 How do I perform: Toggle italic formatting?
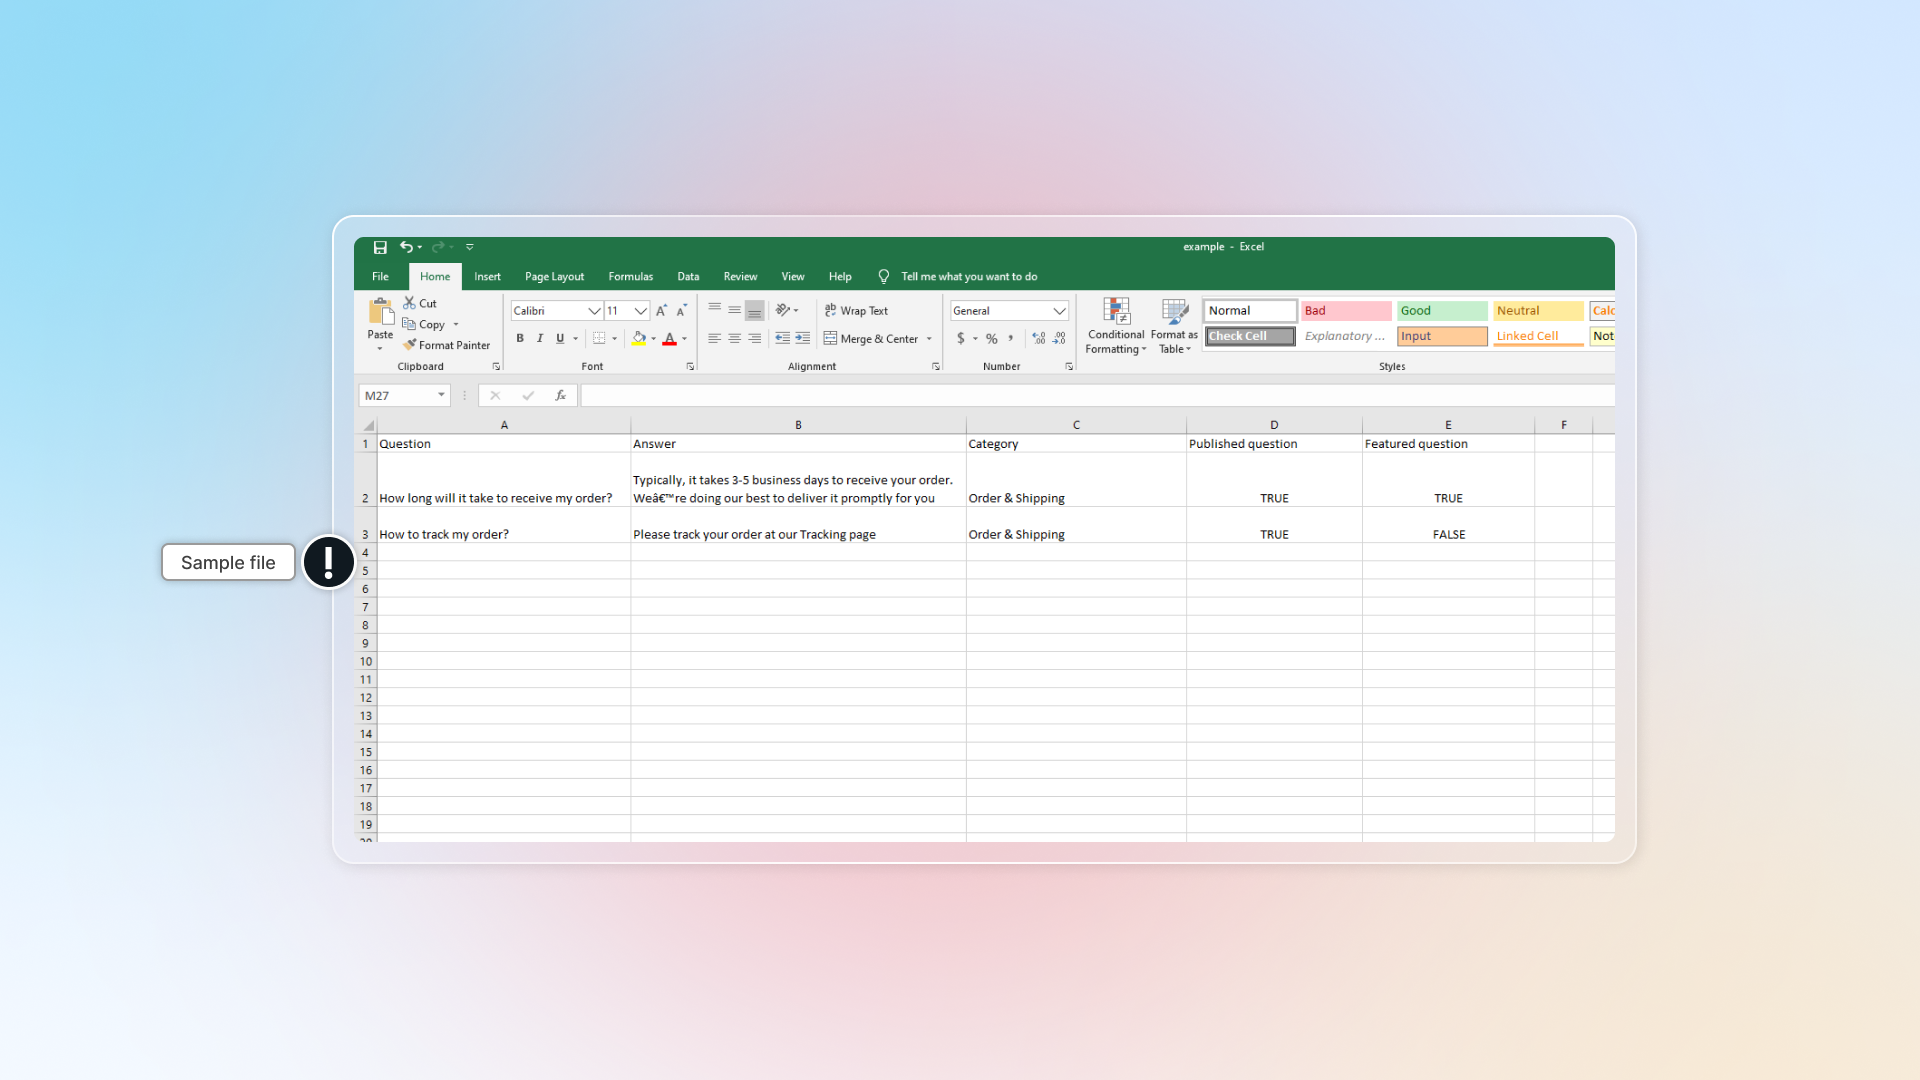tap(539, 338)
